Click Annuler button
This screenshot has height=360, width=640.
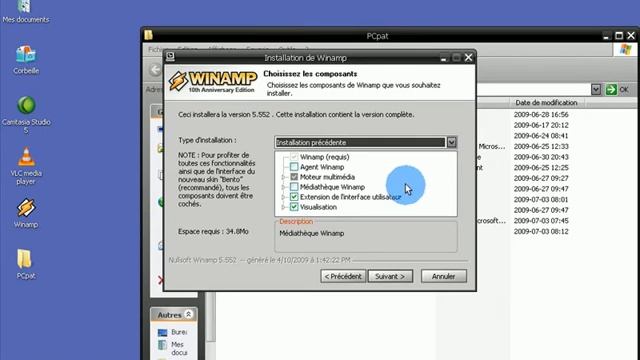444,276
